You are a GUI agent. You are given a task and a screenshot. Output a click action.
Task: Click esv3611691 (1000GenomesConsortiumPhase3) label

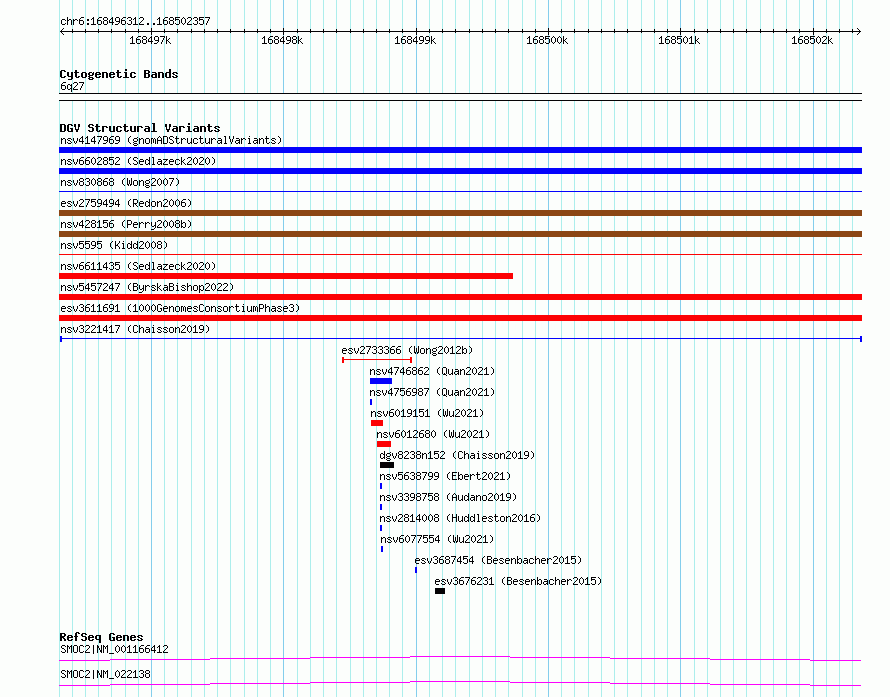180,308
